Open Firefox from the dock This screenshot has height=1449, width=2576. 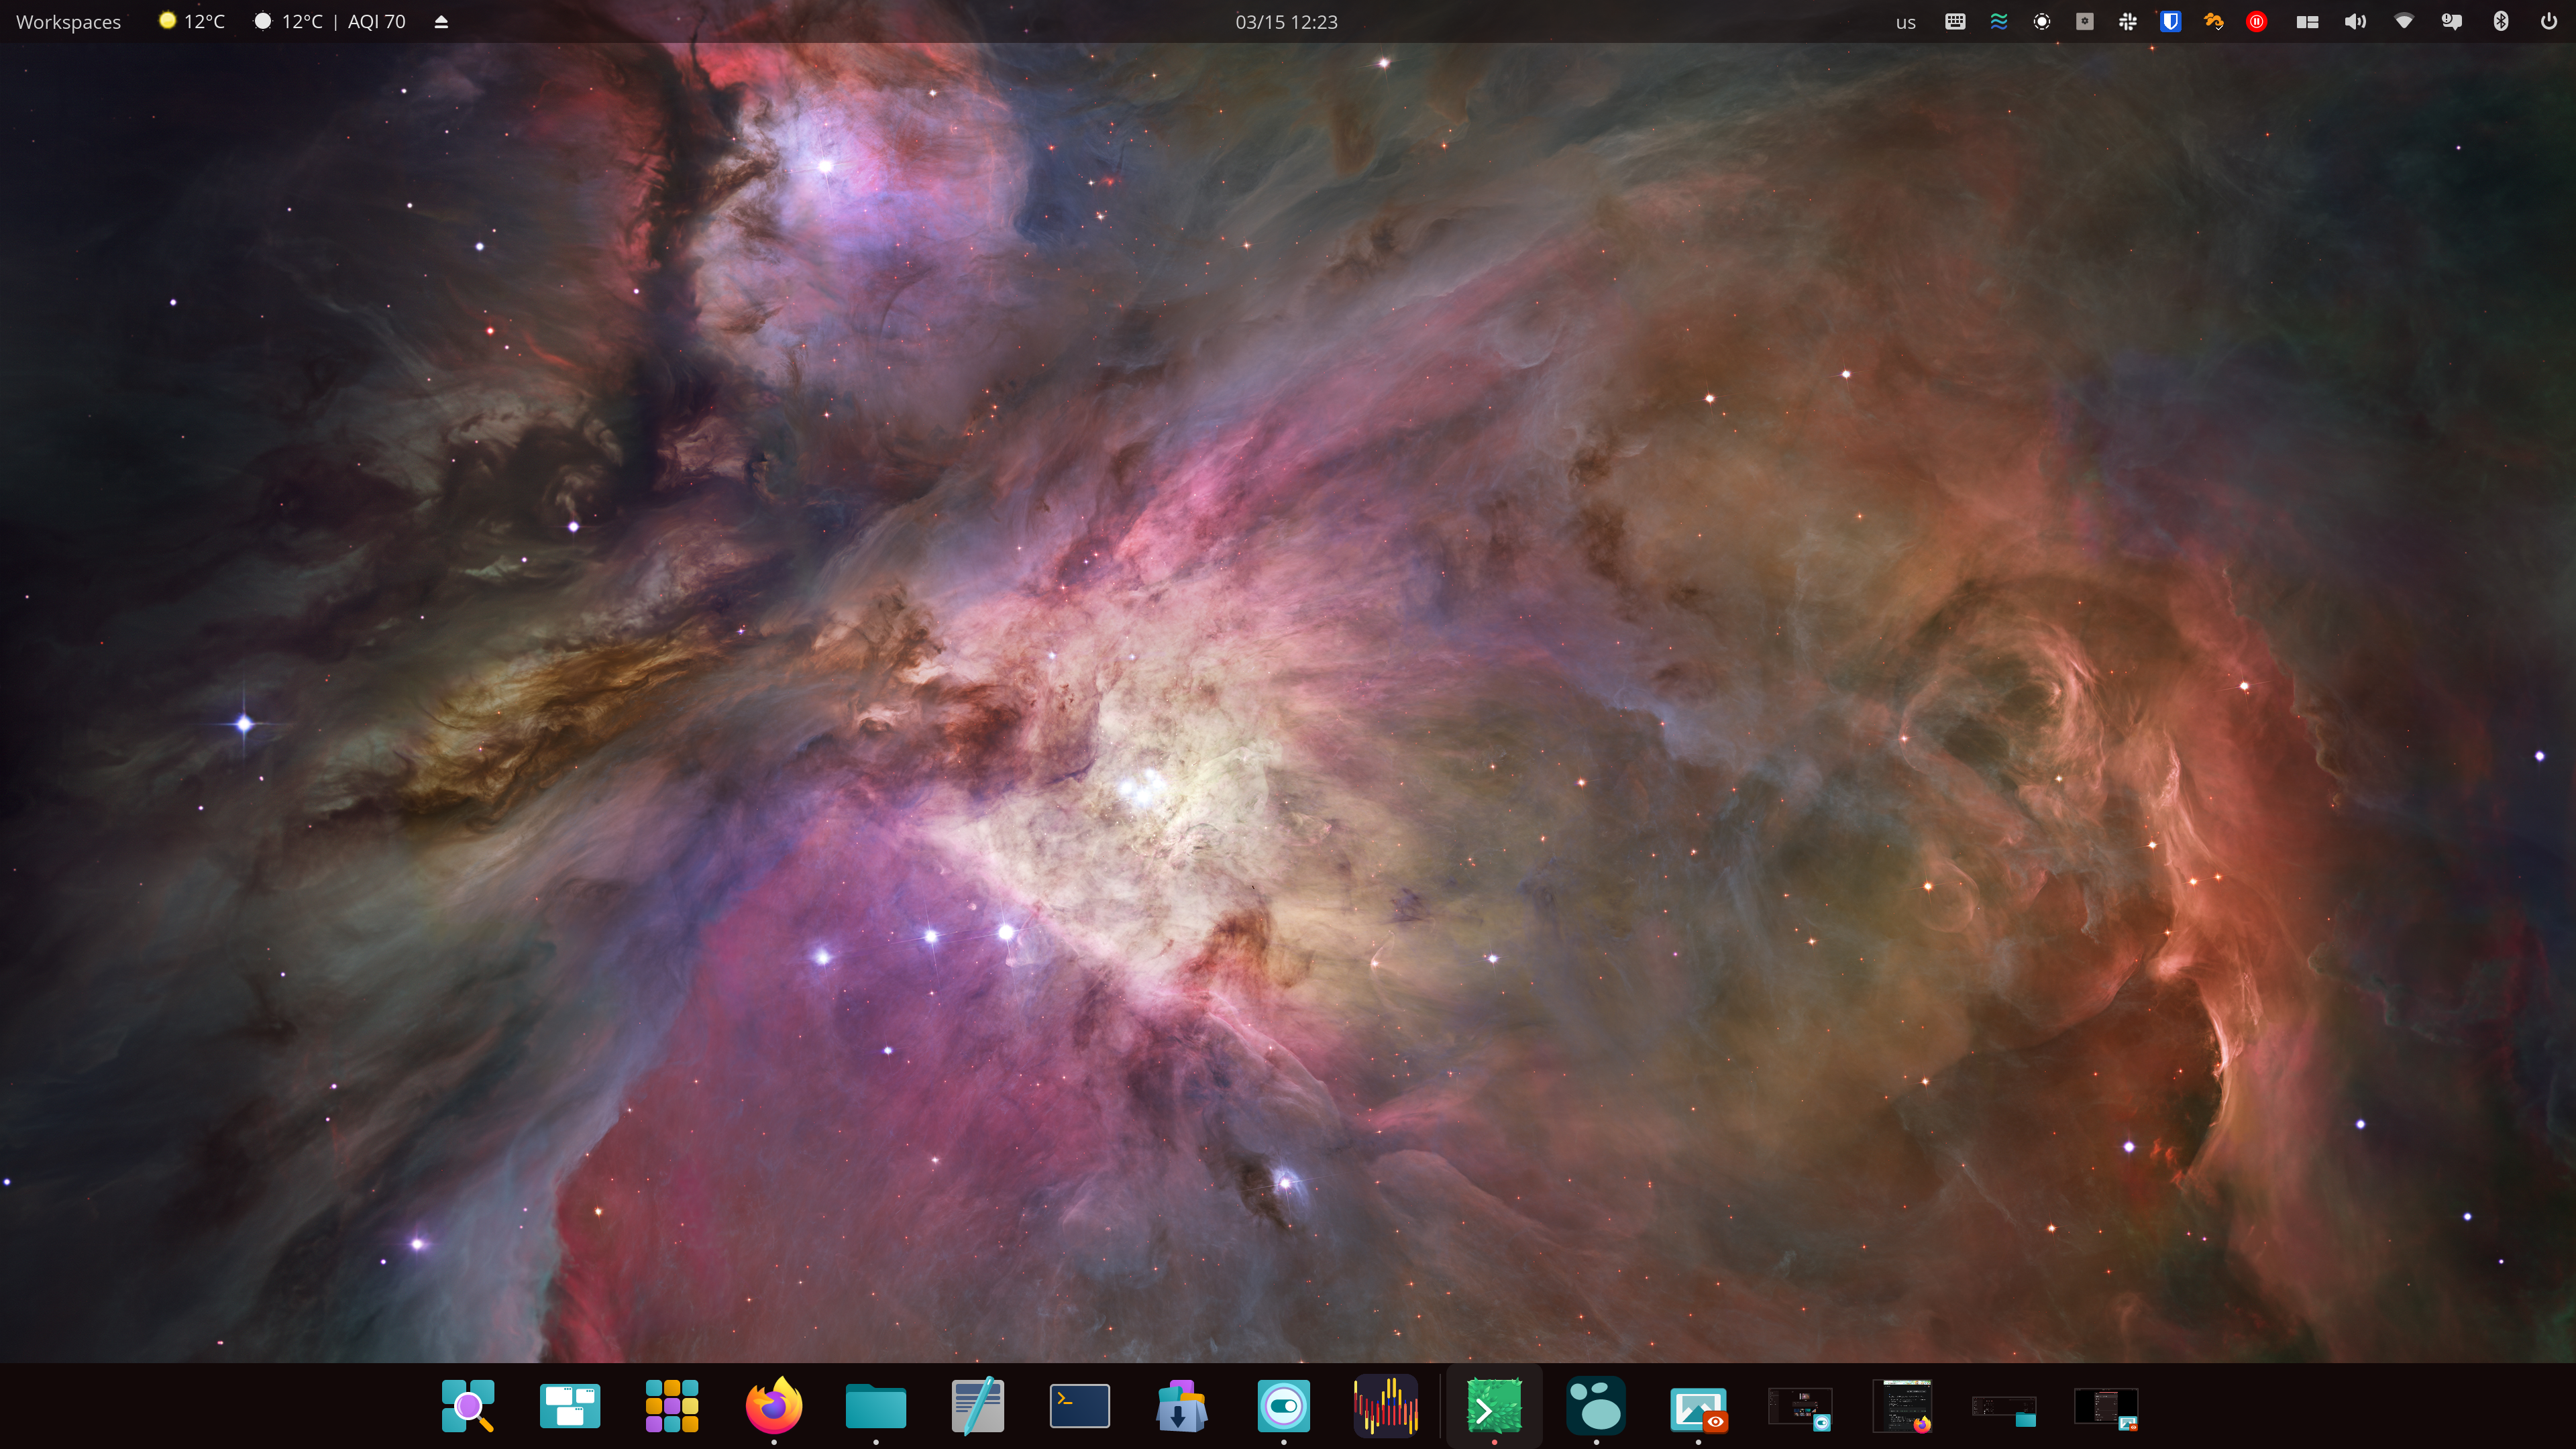pos(774,1406)
